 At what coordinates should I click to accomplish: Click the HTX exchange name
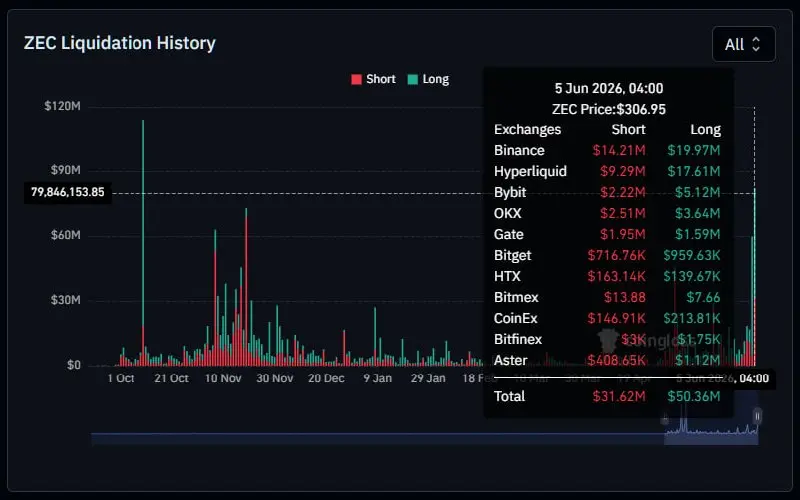click(x=507, y=276)
